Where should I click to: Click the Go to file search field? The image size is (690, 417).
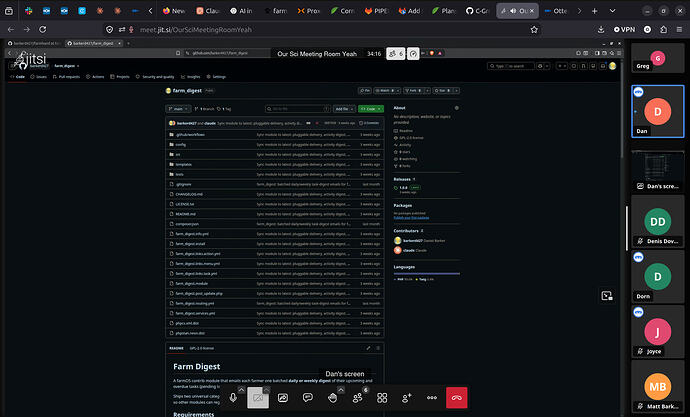(x=297, y=109)
